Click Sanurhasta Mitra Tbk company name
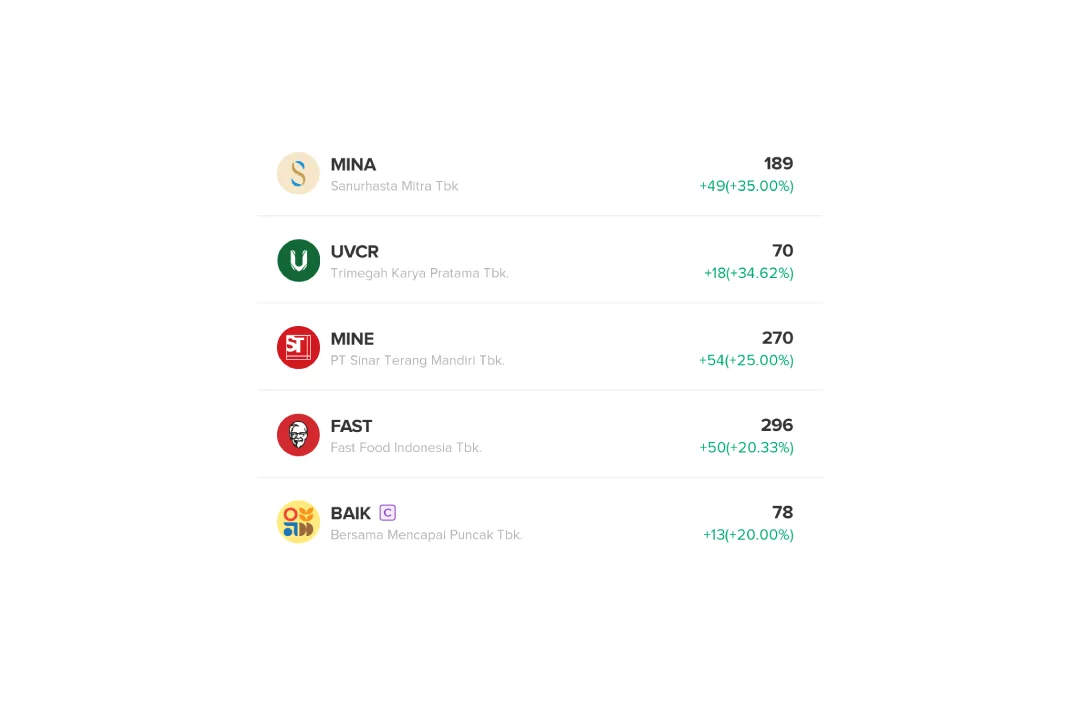This screenshot has height=720, width=1080. (394, 186)
